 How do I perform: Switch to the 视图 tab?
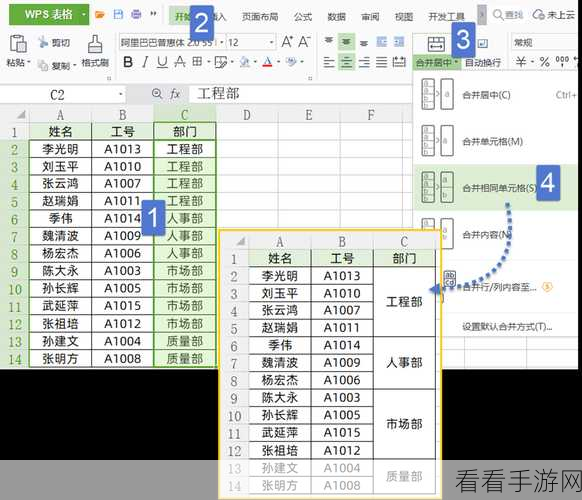pos(404,16)
